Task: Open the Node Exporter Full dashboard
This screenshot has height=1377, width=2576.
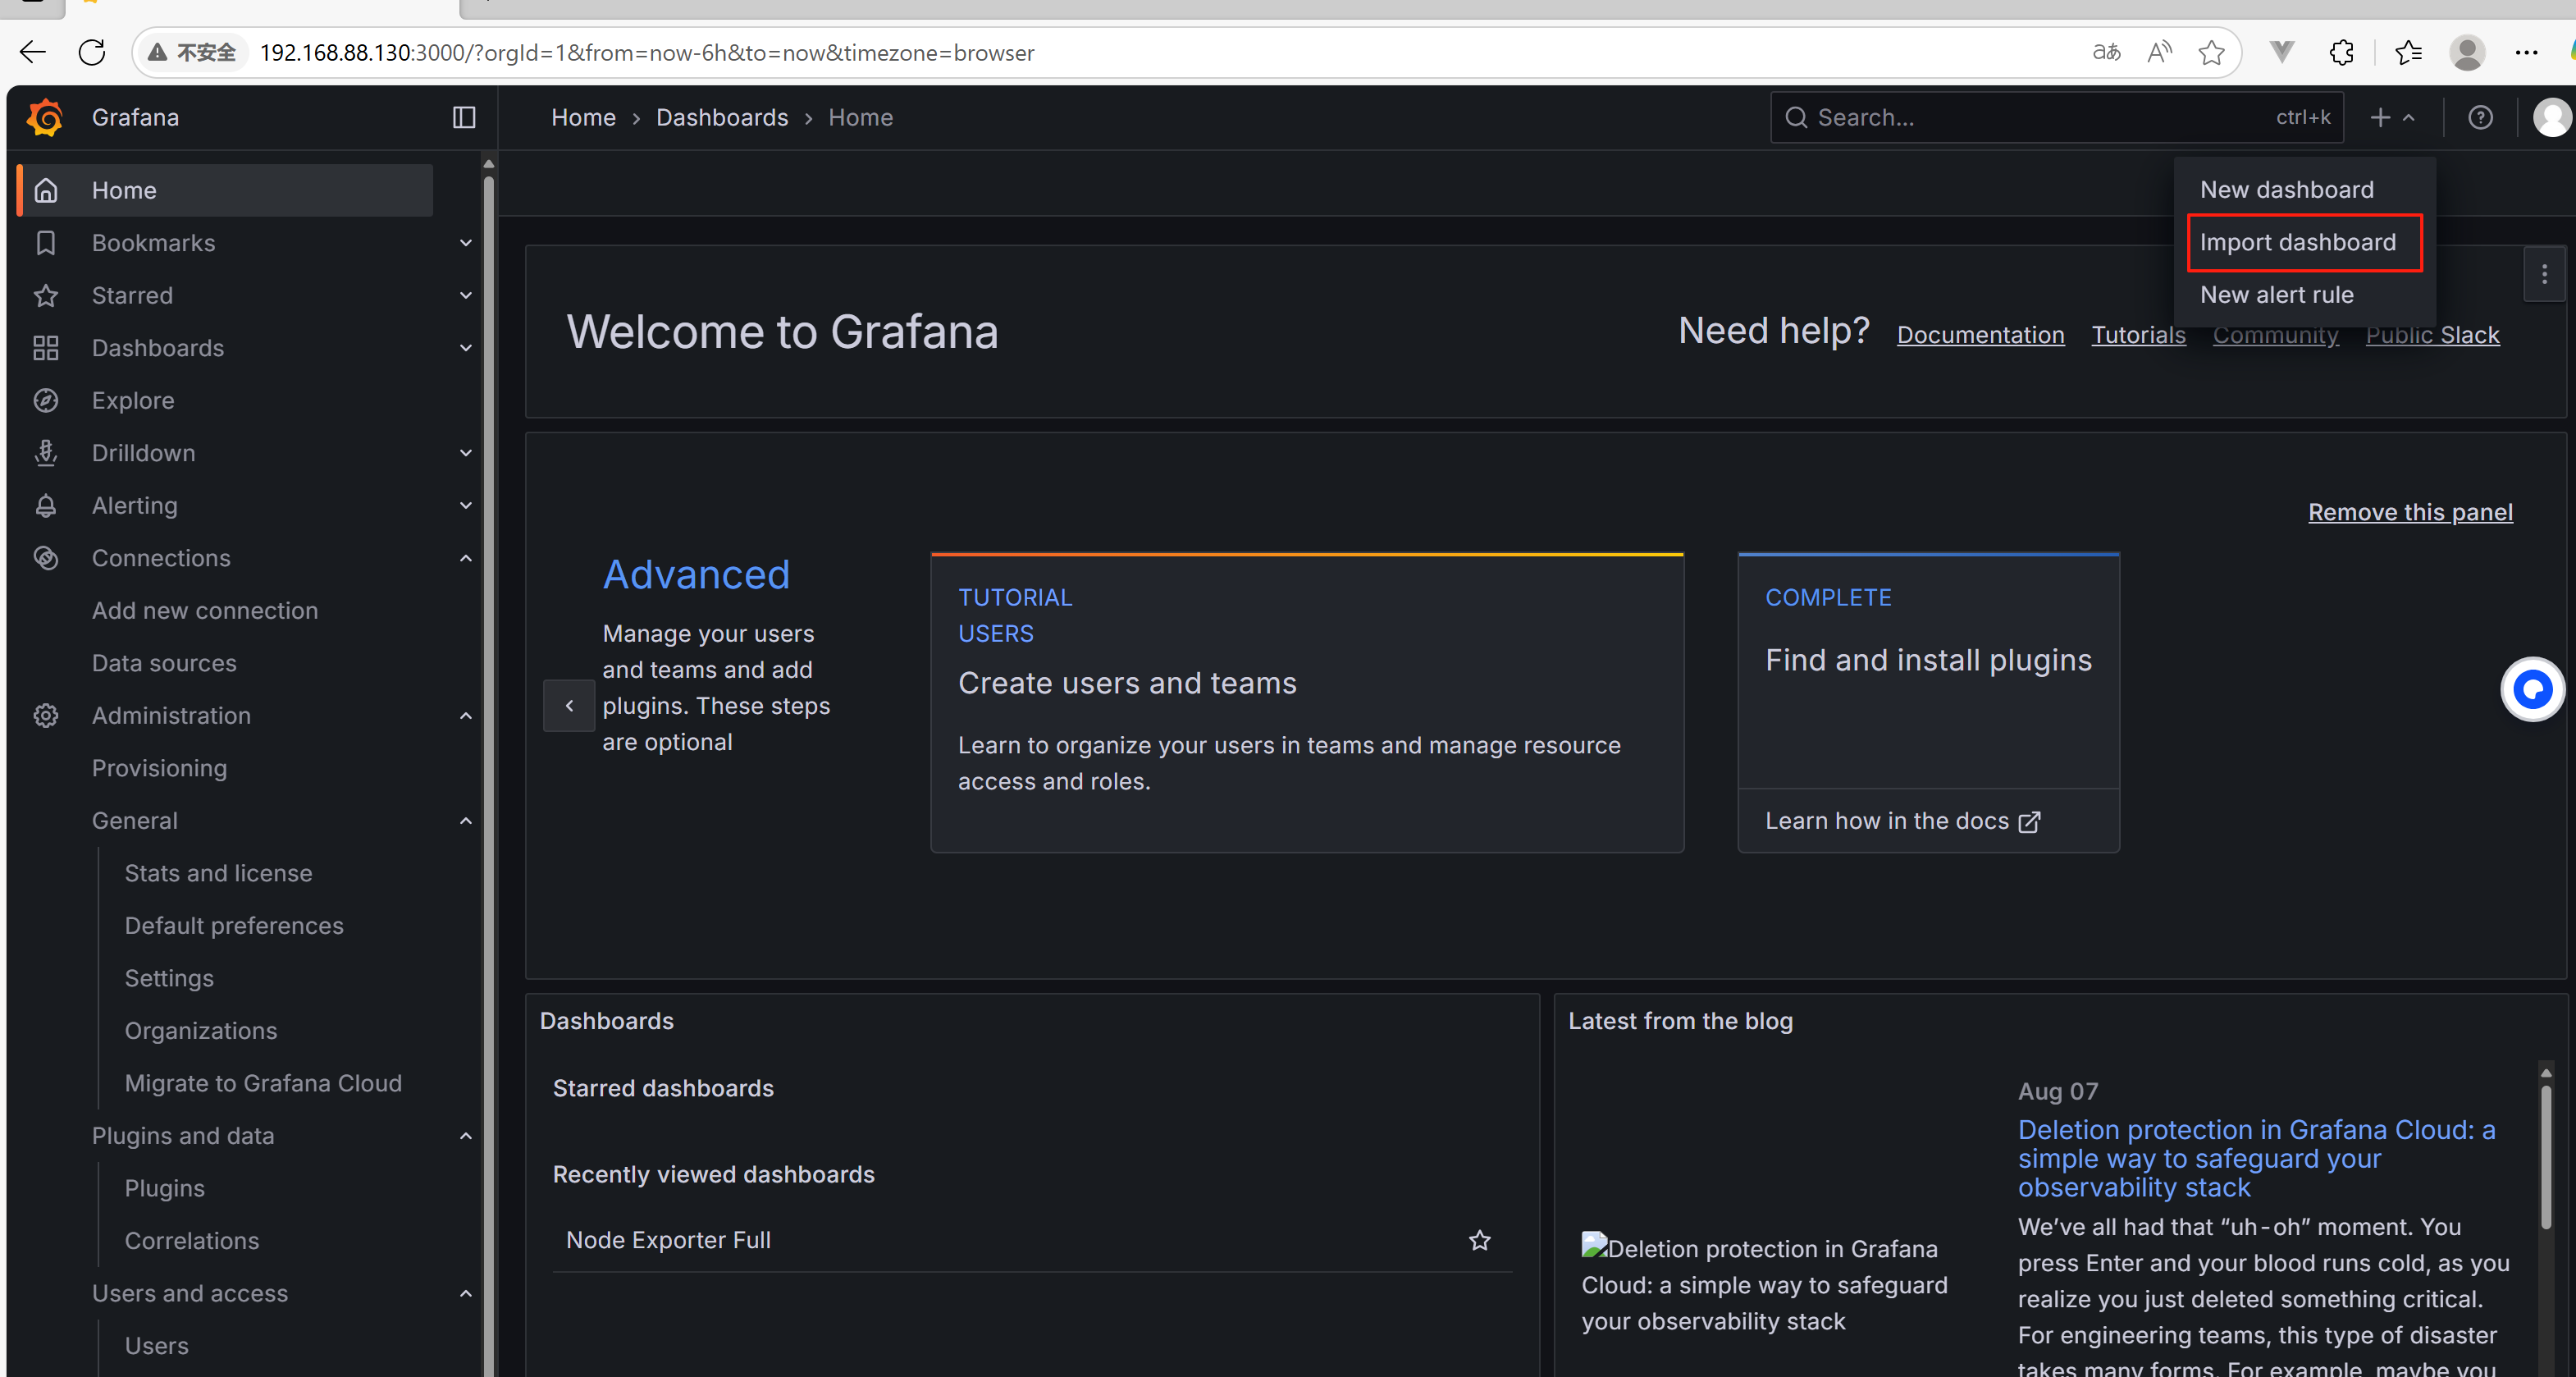Action: (668, 1240)
